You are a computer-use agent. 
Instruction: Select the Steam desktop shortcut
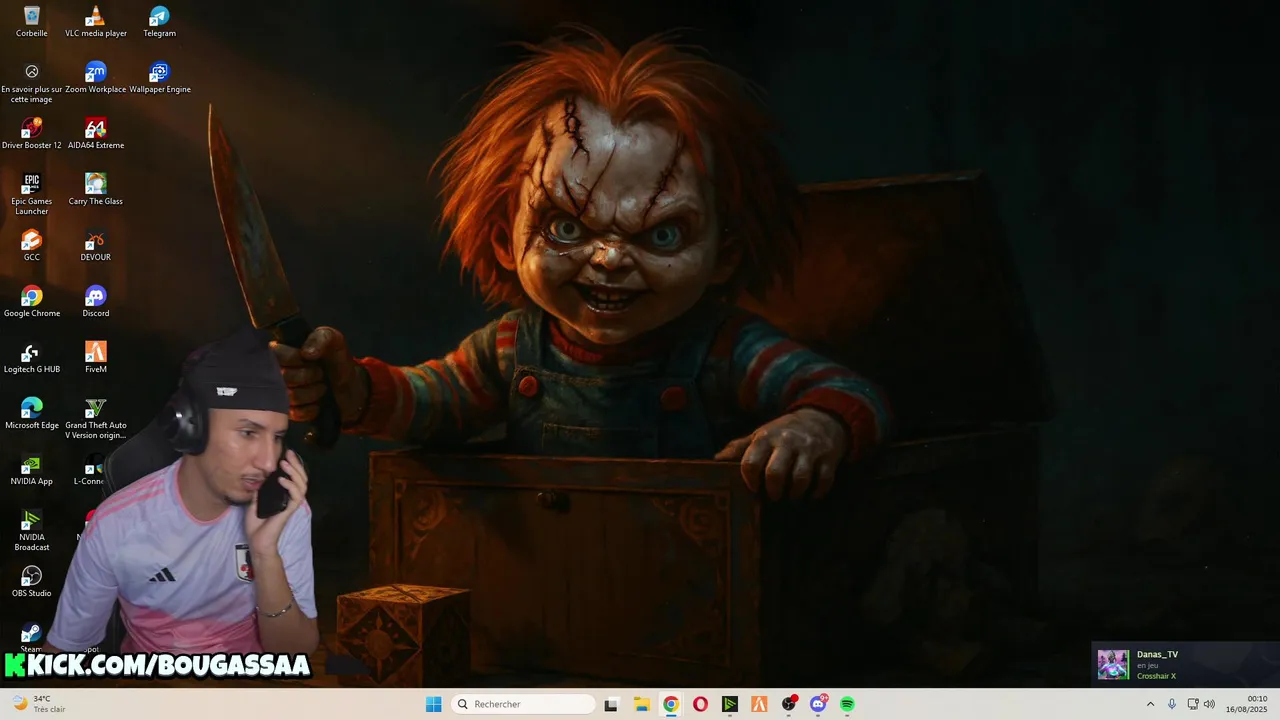click(32, 638)
